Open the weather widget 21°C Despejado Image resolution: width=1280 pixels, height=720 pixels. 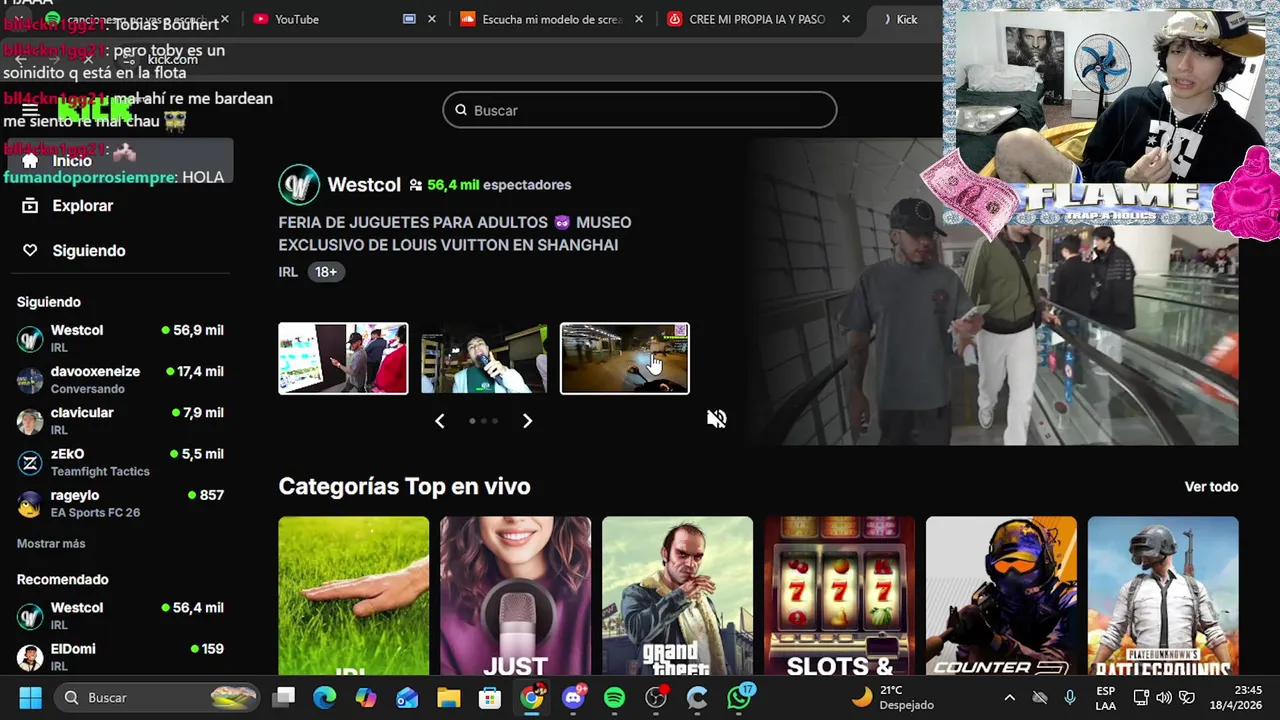coord(892,697)
